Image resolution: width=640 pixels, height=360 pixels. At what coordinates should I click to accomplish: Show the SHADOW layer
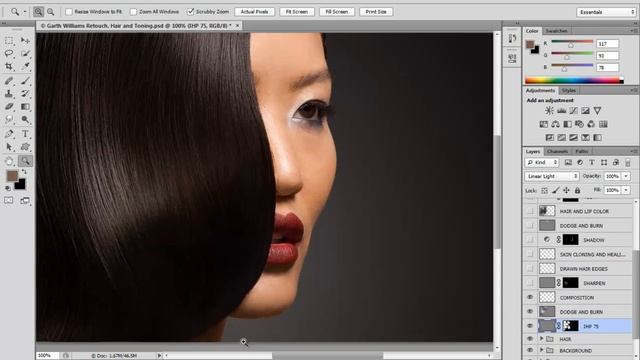[530, 240]
